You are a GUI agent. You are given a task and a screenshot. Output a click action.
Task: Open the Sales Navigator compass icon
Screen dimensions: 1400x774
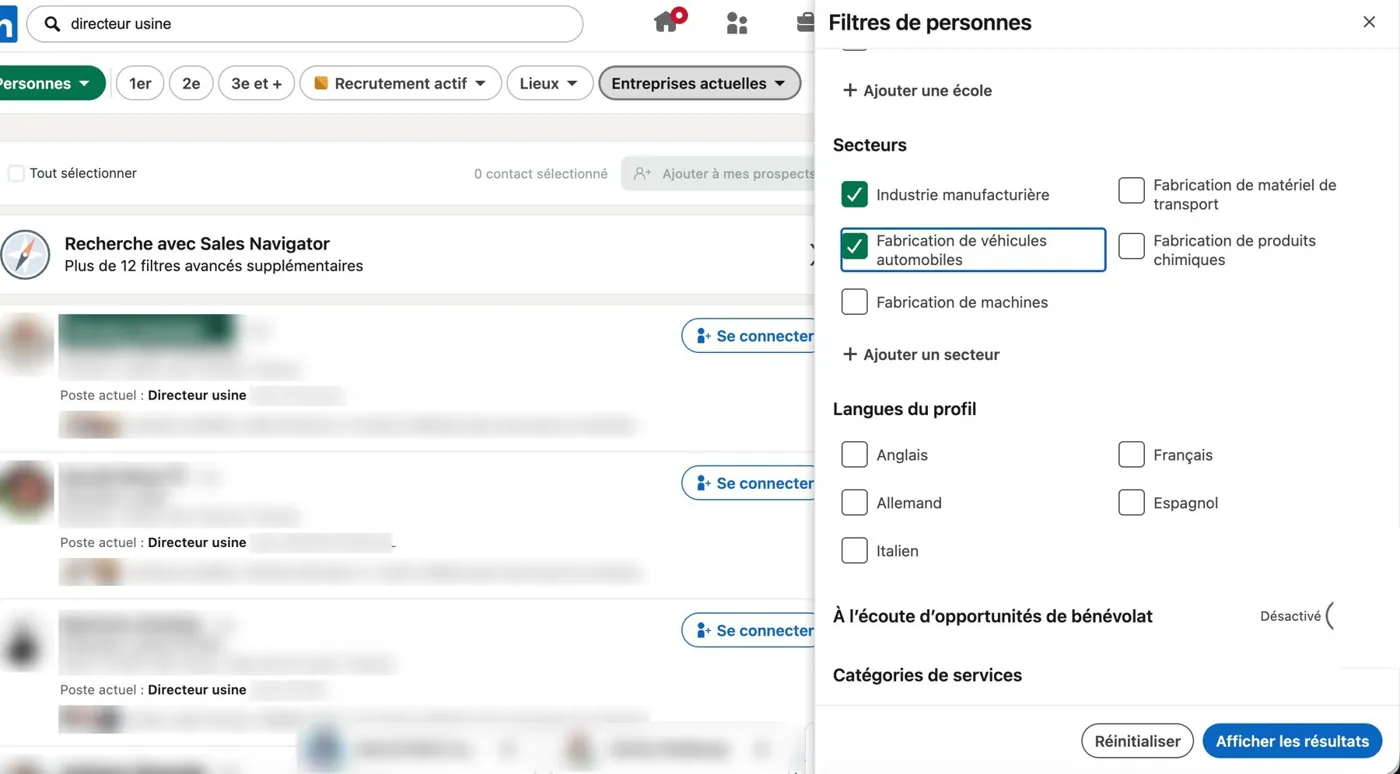click(26, 254)
